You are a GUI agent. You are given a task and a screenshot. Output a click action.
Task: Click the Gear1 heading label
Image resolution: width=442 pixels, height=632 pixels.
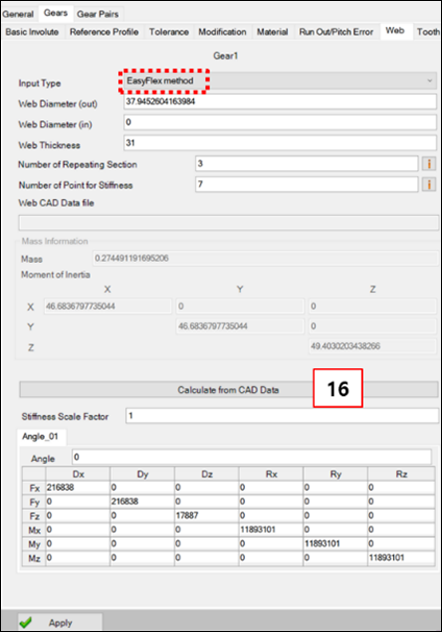[x=226, y=56]
